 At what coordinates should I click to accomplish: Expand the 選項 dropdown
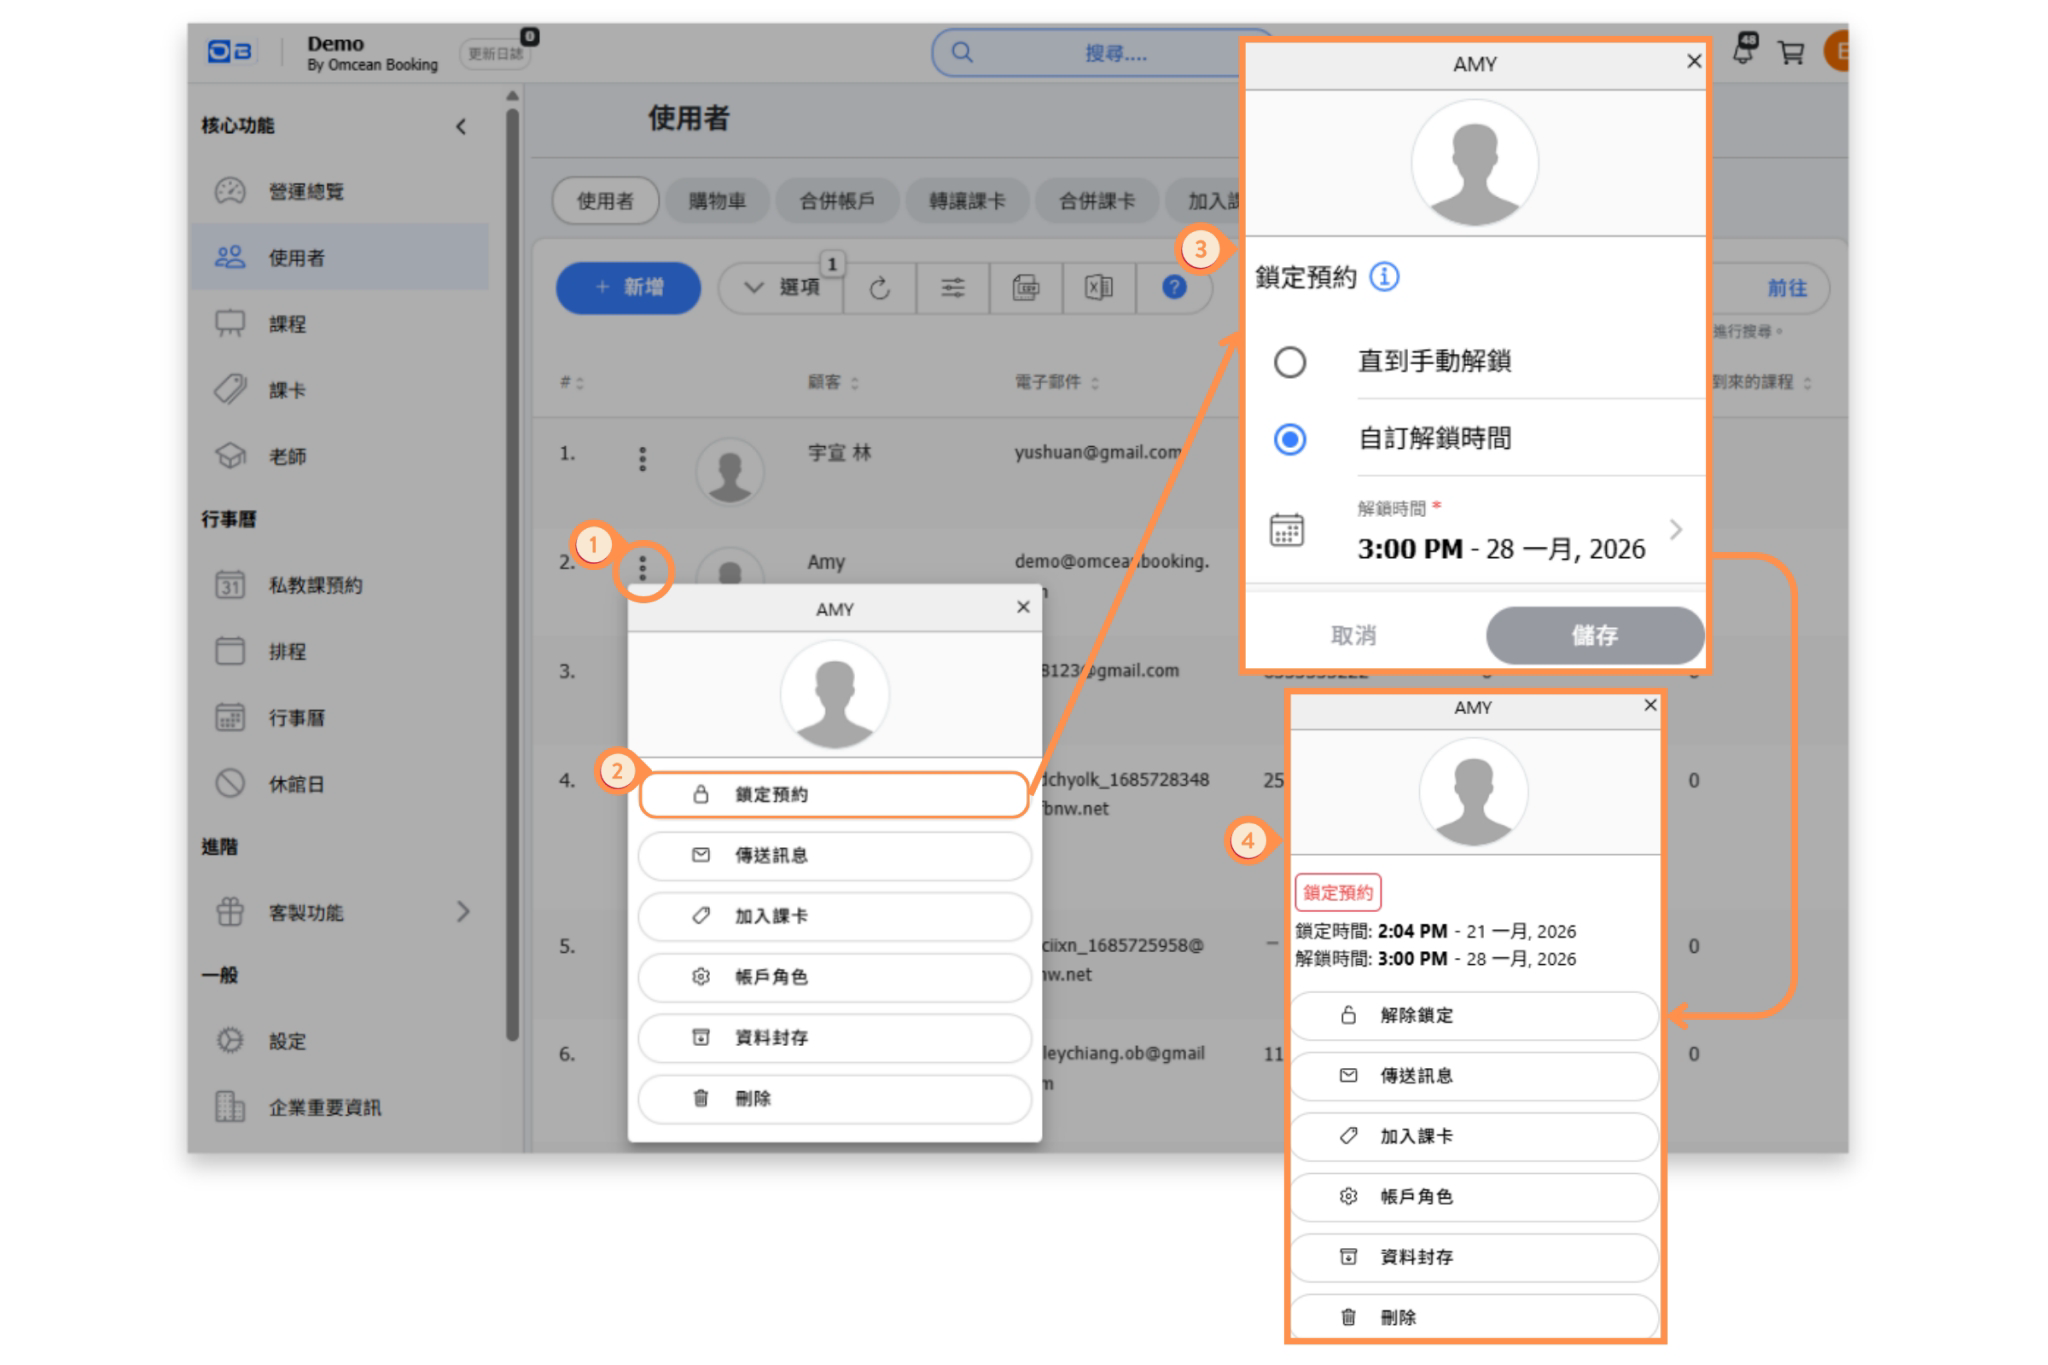tap(783, 288)
